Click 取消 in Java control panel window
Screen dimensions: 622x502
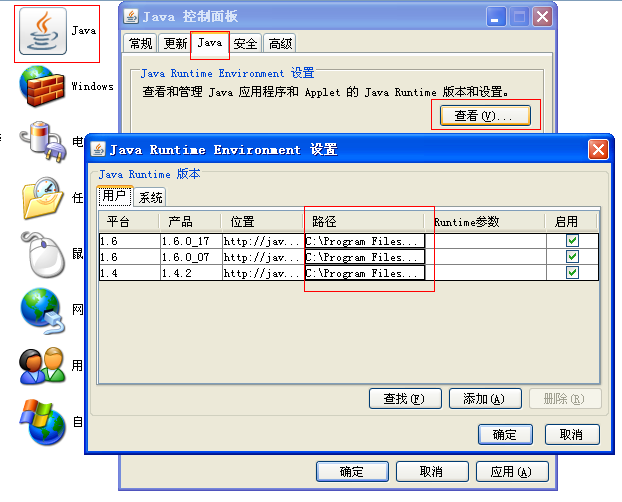point(432,471)
